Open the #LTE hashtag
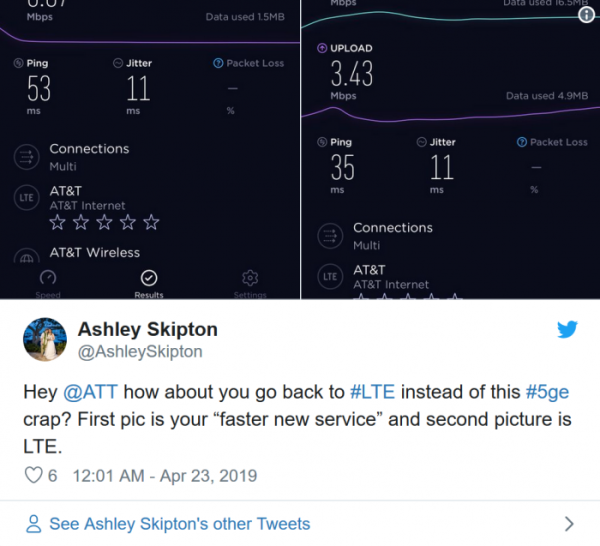 coord(372,392)
